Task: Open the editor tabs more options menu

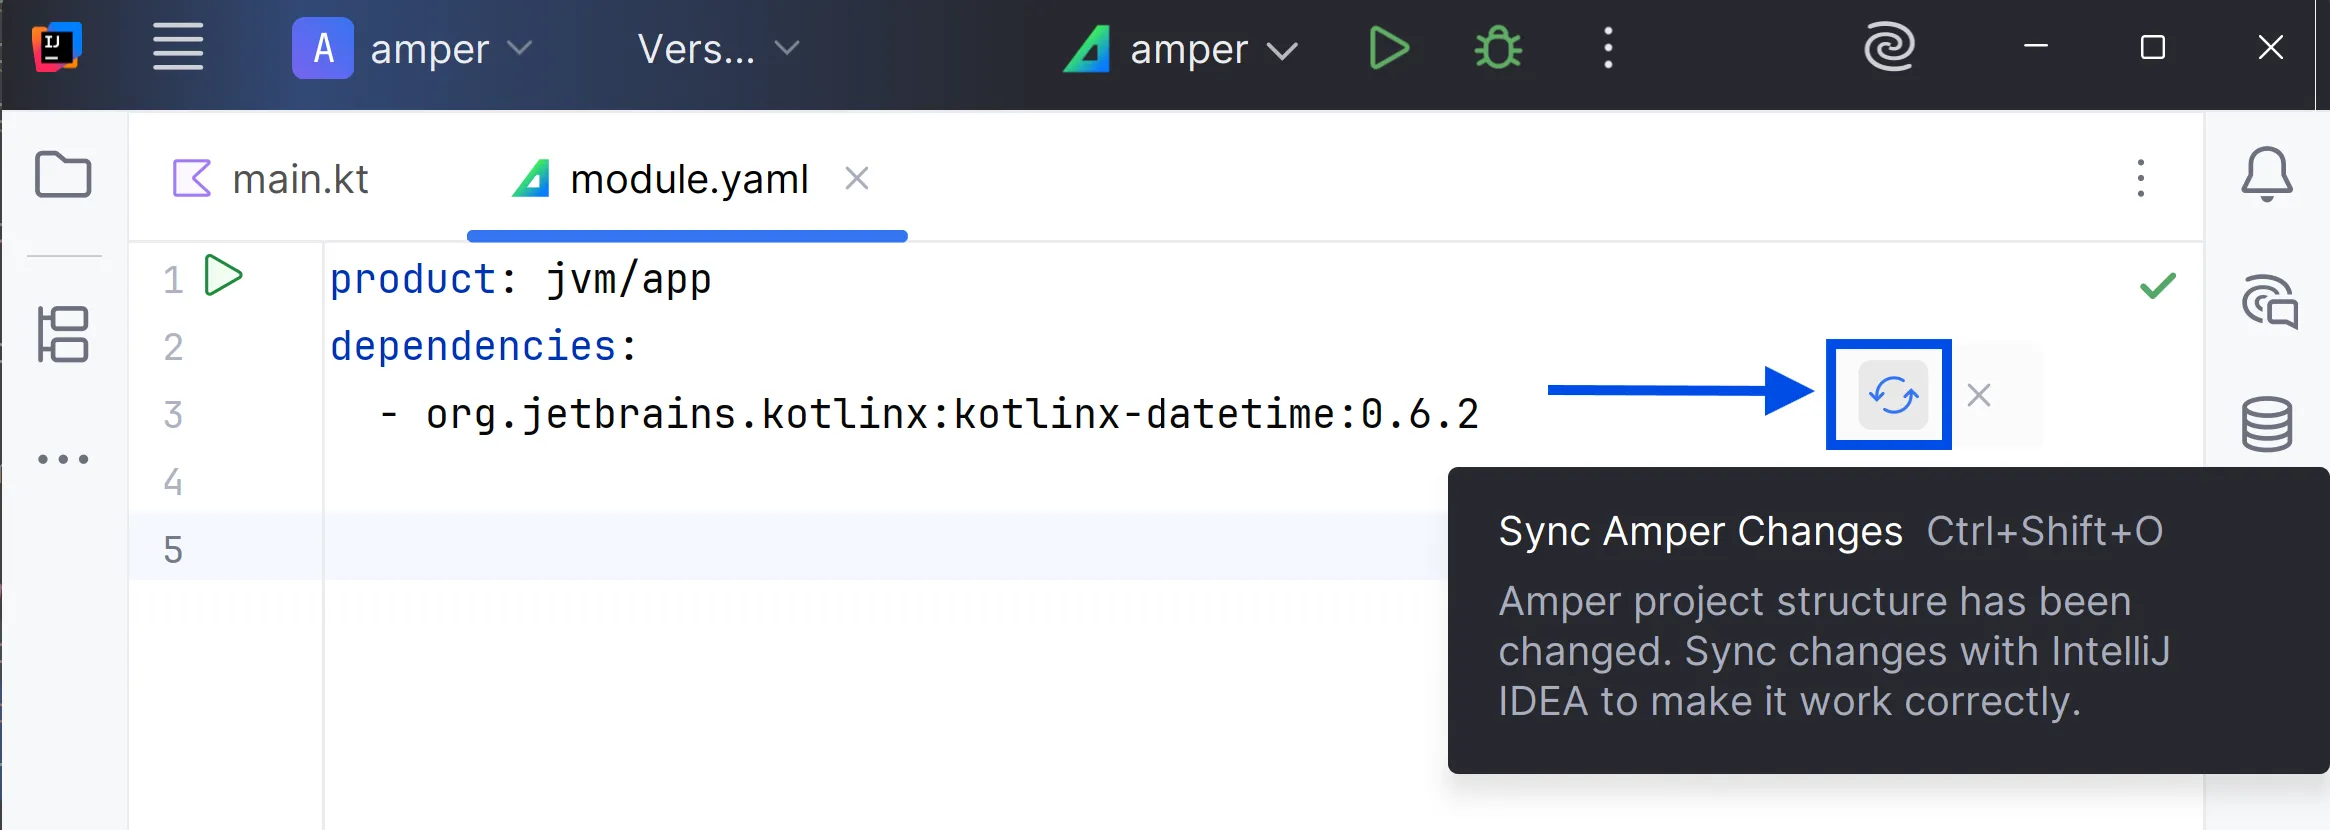Action: click(2140, 178)
